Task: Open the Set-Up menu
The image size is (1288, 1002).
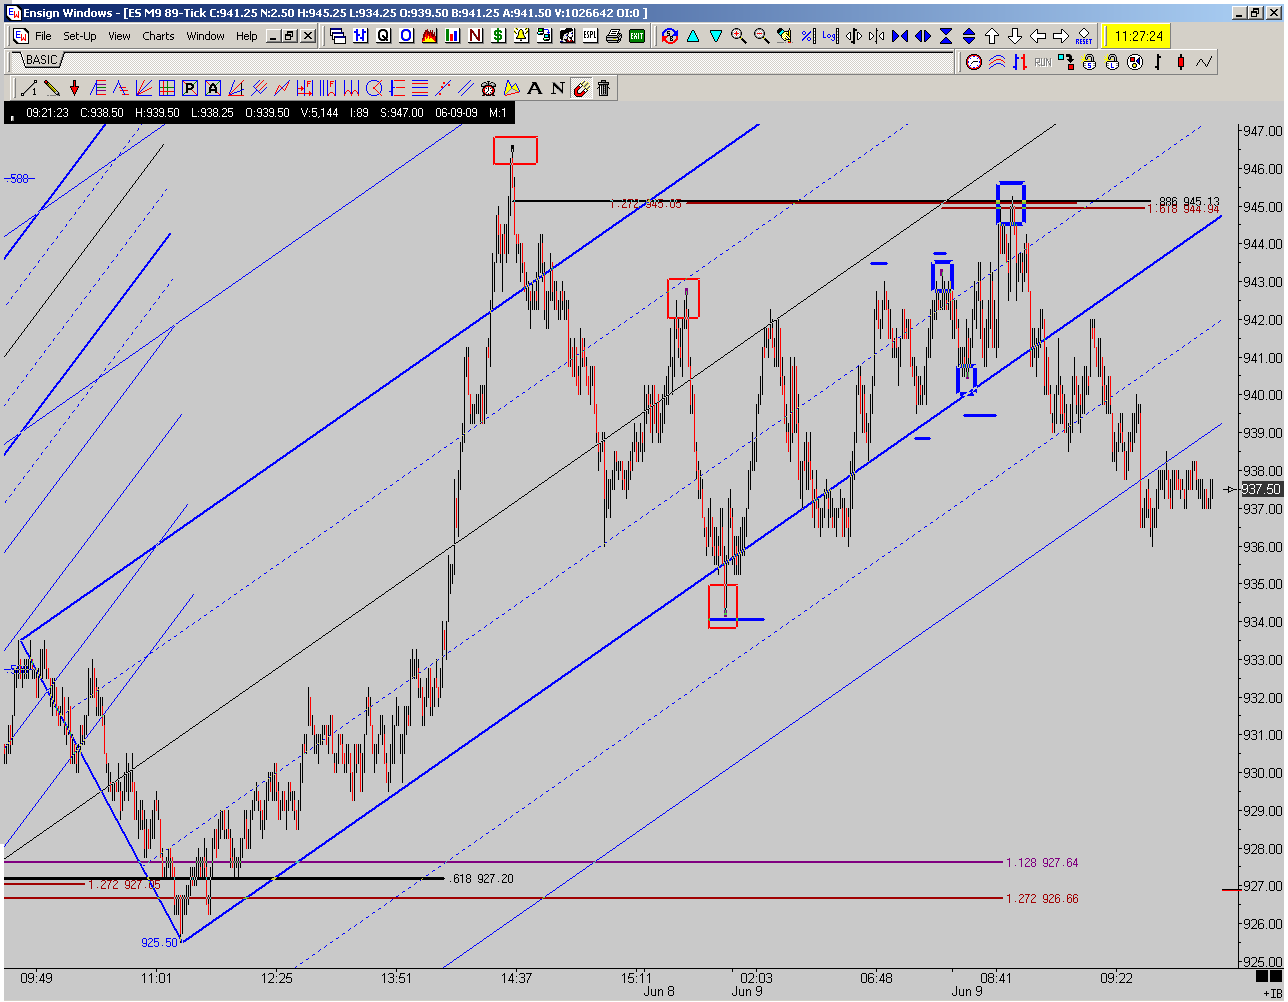Action: [80, 36]
